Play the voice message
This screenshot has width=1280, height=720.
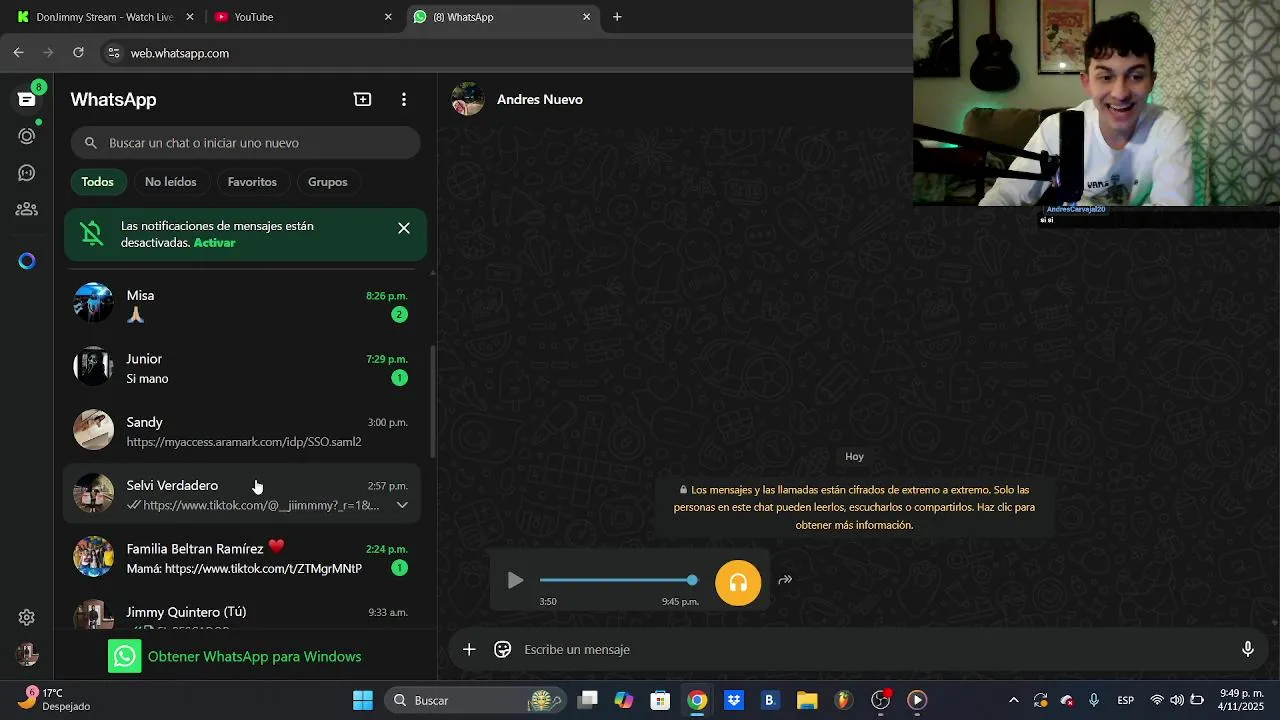(x=515, y=580)
